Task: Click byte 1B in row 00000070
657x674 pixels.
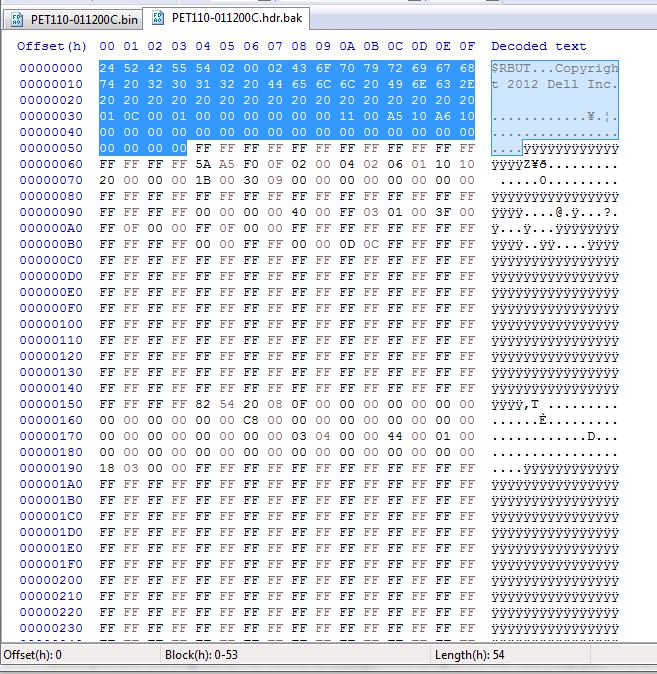Action: pos(203,180)
